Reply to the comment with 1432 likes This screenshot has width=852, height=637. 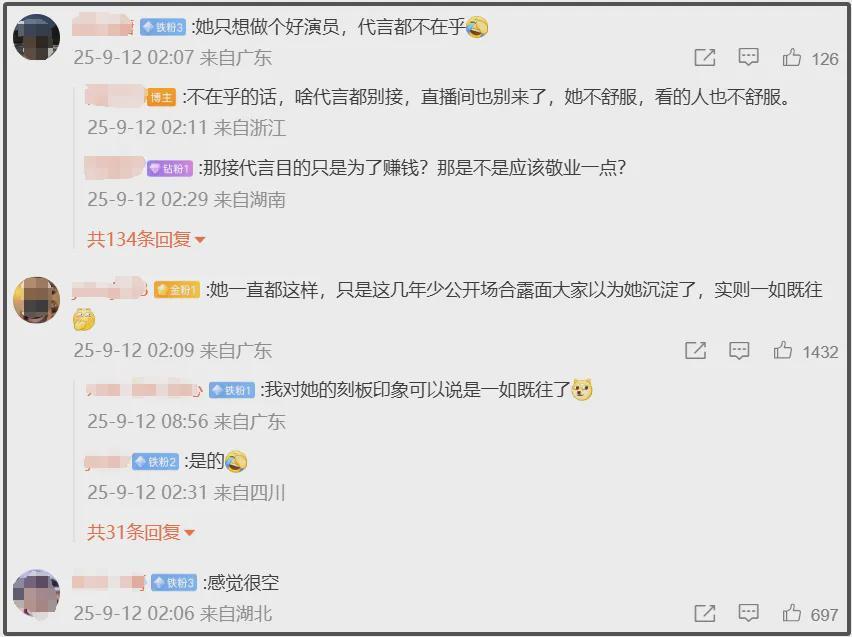[x=739, y=351]
